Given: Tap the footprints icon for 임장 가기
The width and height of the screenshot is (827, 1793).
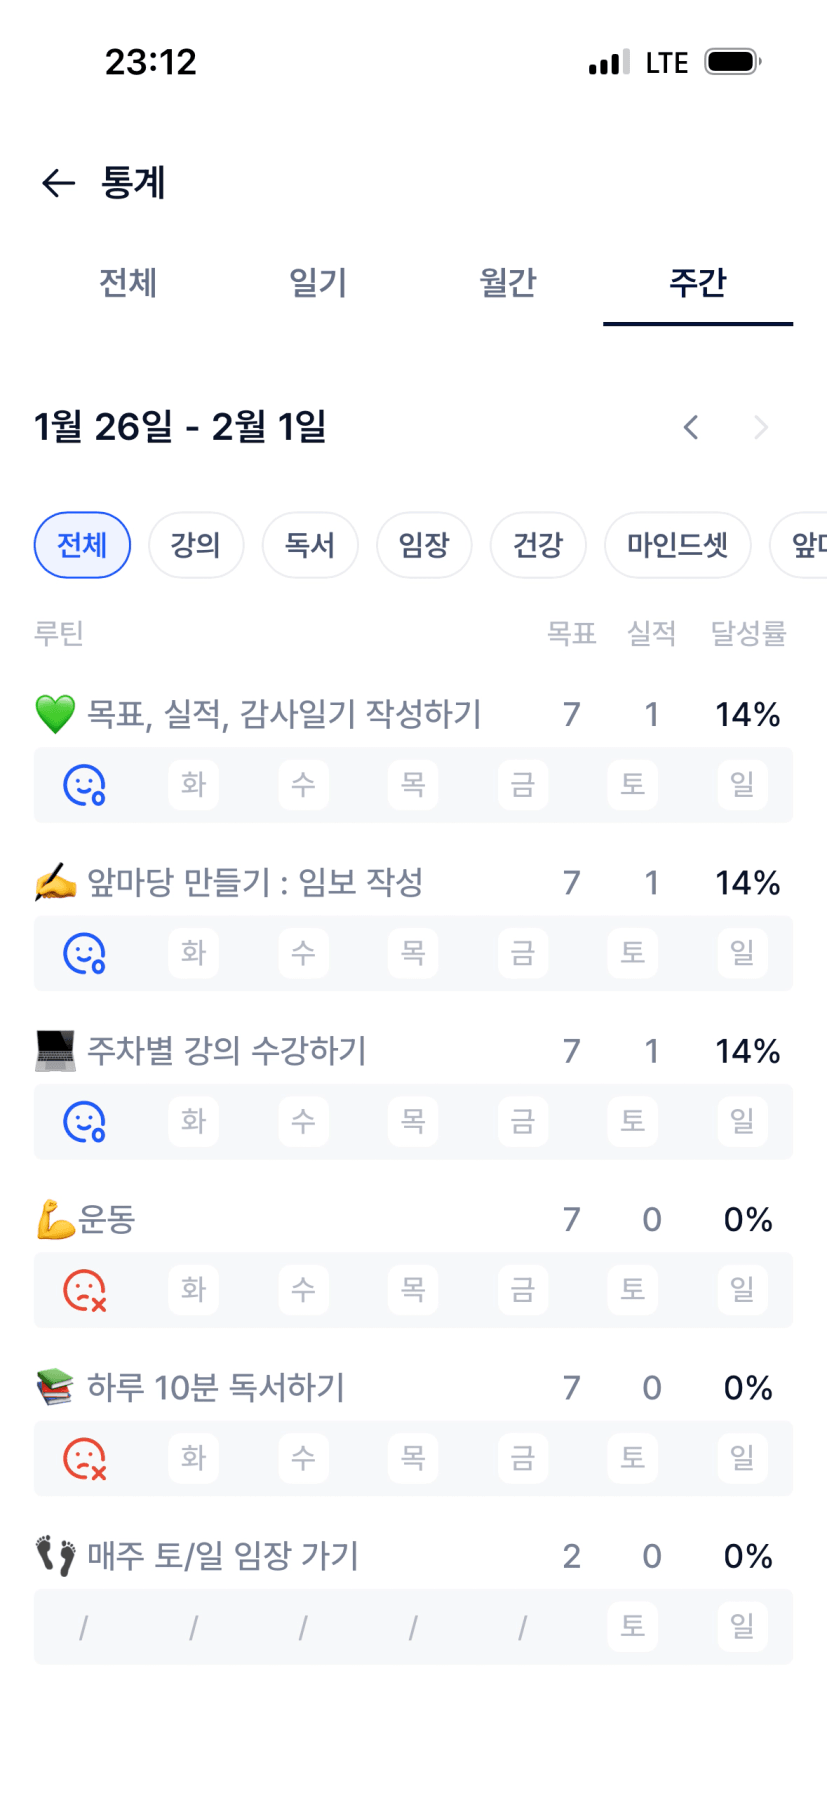Looking at the screenshot, I should [x=55, y=1556].
